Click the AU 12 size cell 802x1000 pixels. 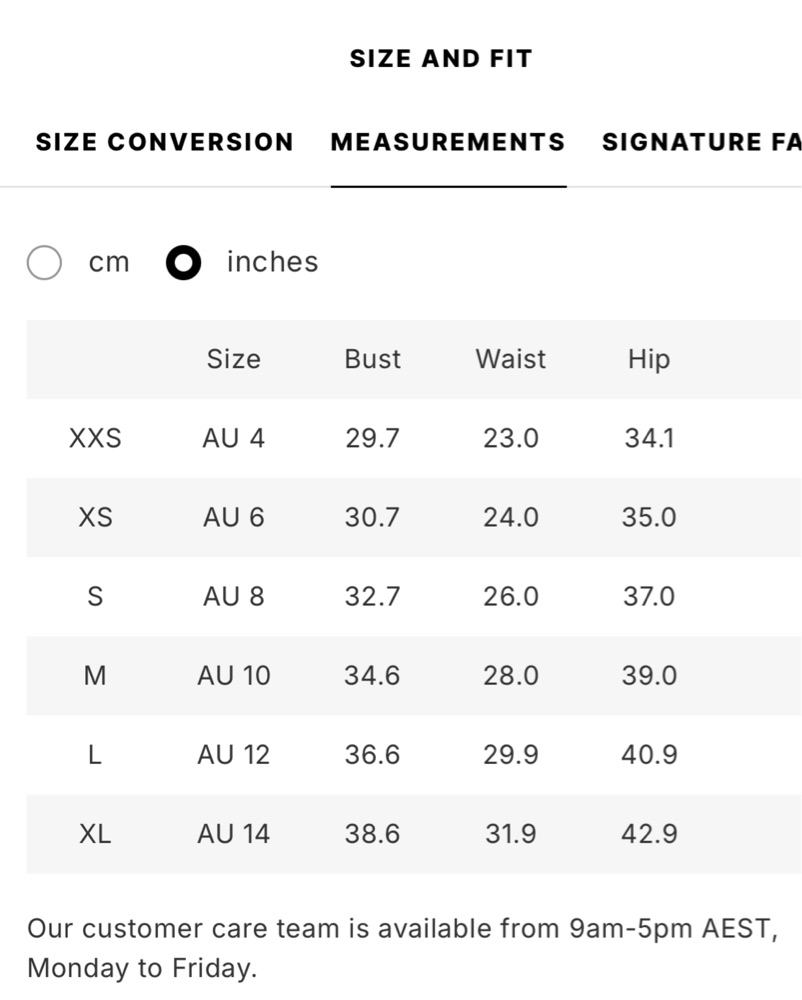click(x=233, y=754)
